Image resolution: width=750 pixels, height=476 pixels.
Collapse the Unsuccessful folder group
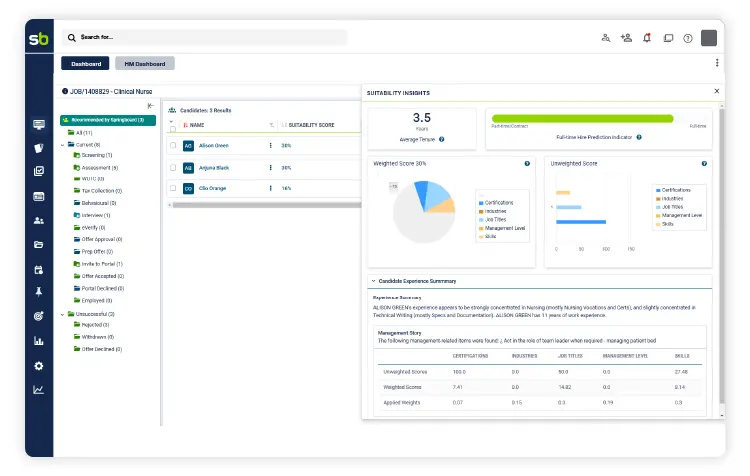coord(62,314)
